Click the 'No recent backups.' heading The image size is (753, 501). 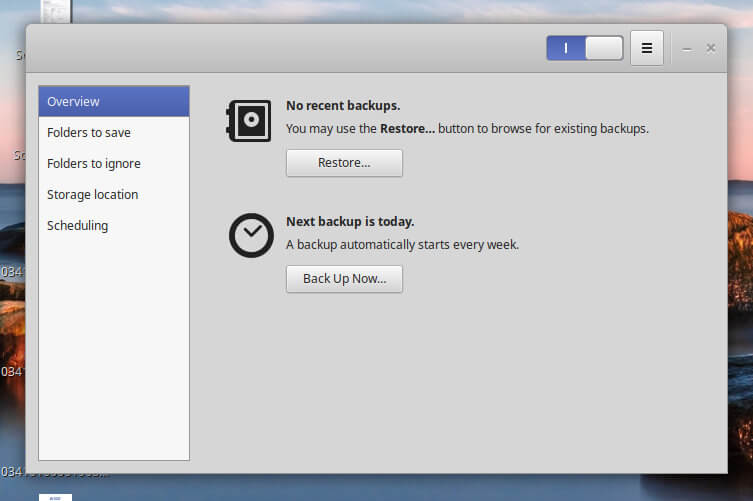click(343, 105)
